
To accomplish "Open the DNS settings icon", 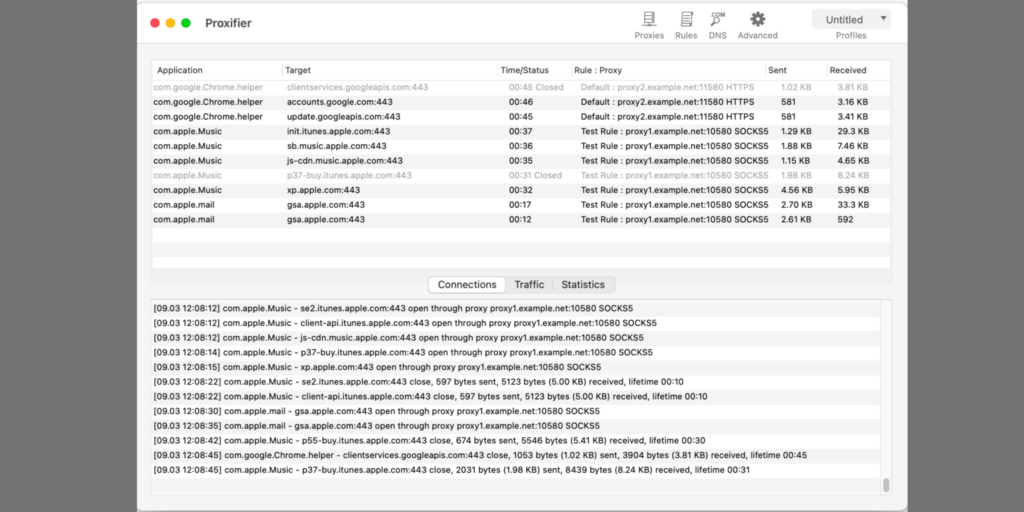I will point(718,25).
